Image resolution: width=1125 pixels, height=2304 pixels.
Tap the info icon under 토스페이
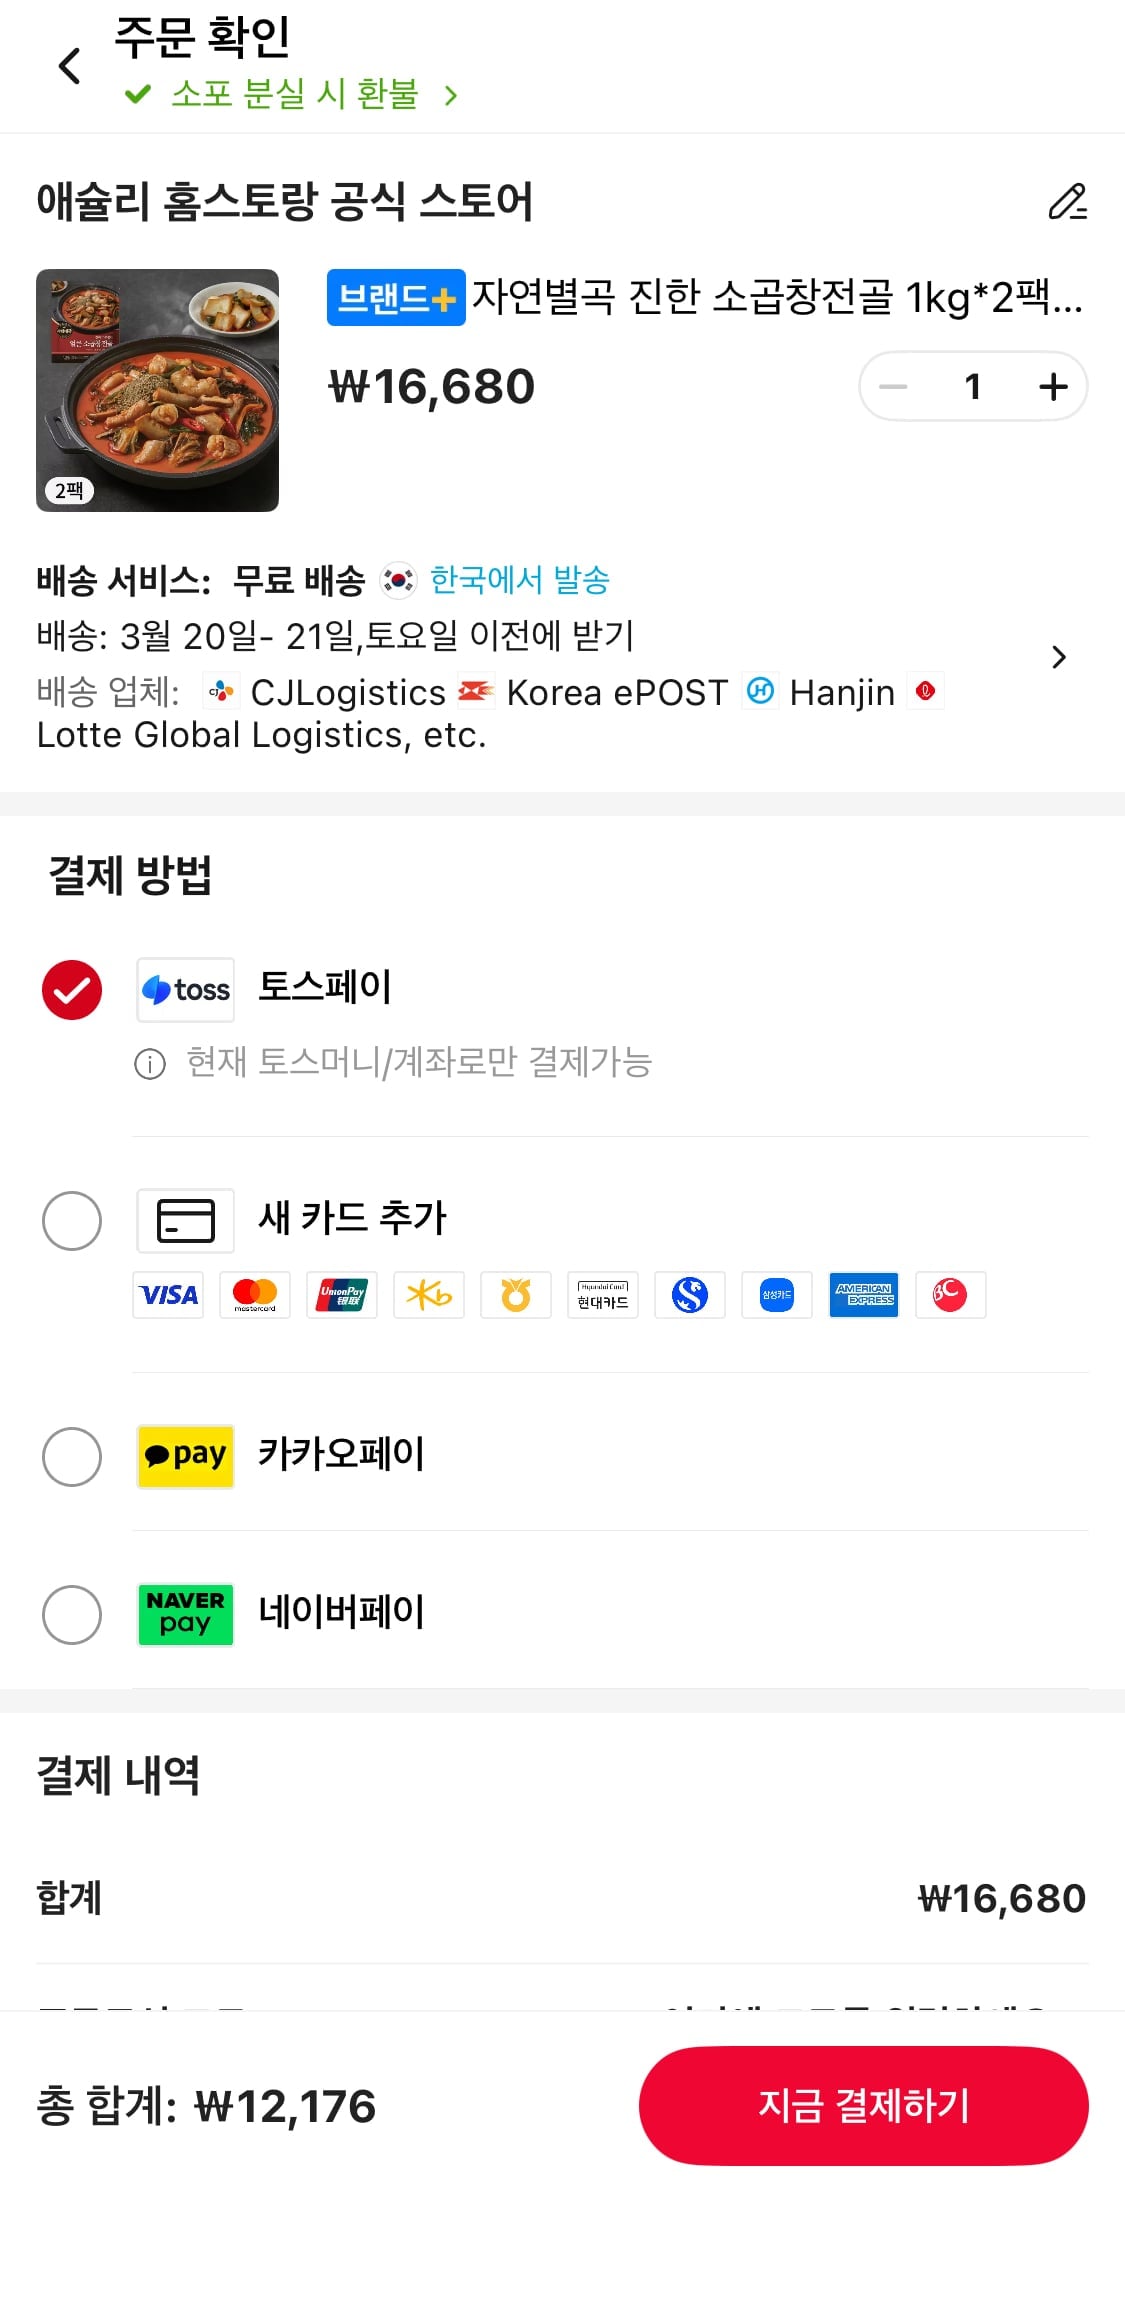[150, 1064]
